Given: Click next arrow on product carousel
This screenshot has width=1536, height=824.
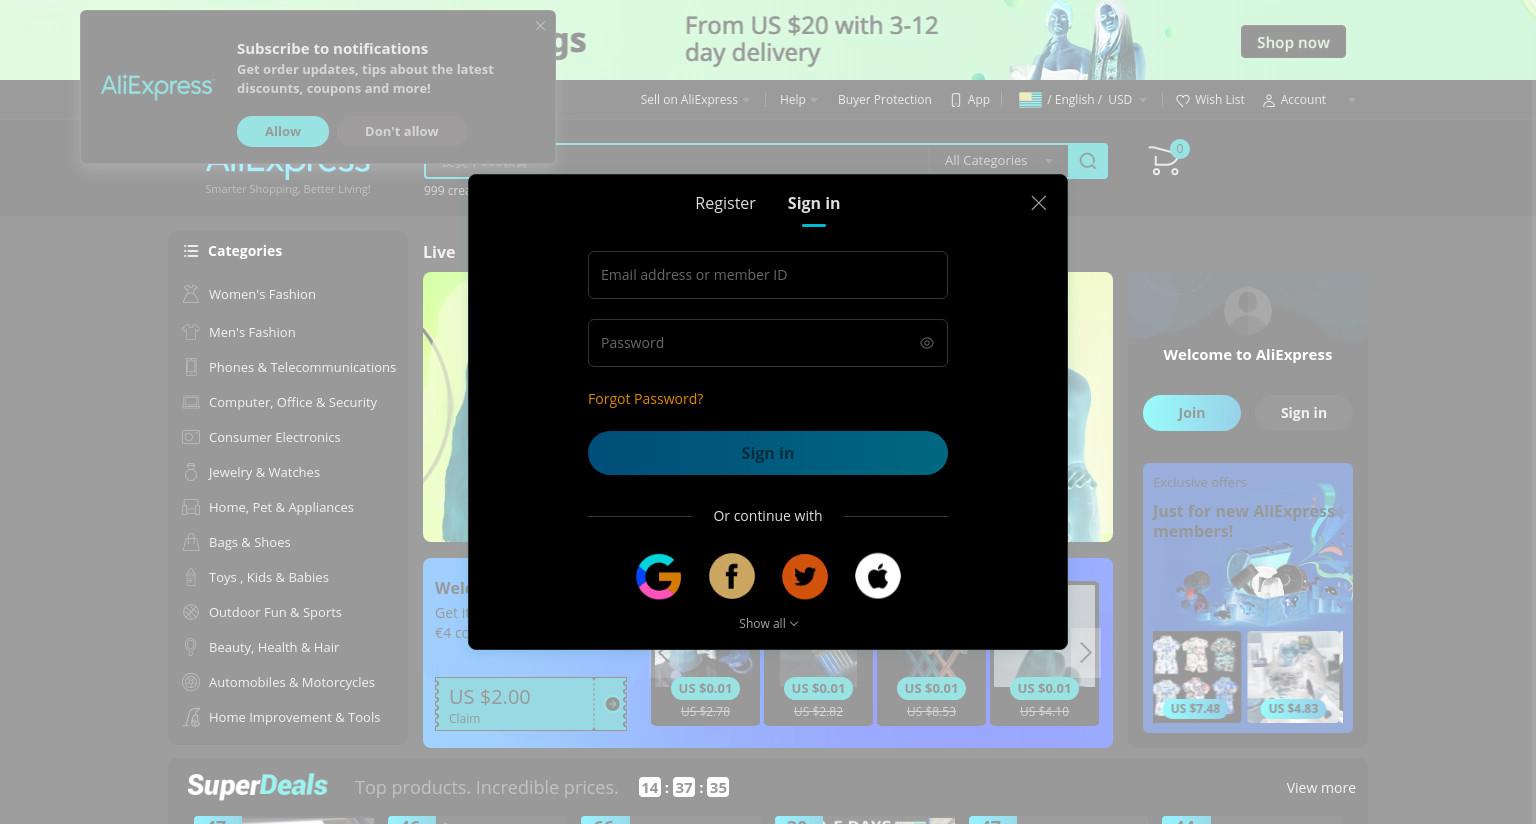Looking at the screenshot, I should click(1085, 653).
